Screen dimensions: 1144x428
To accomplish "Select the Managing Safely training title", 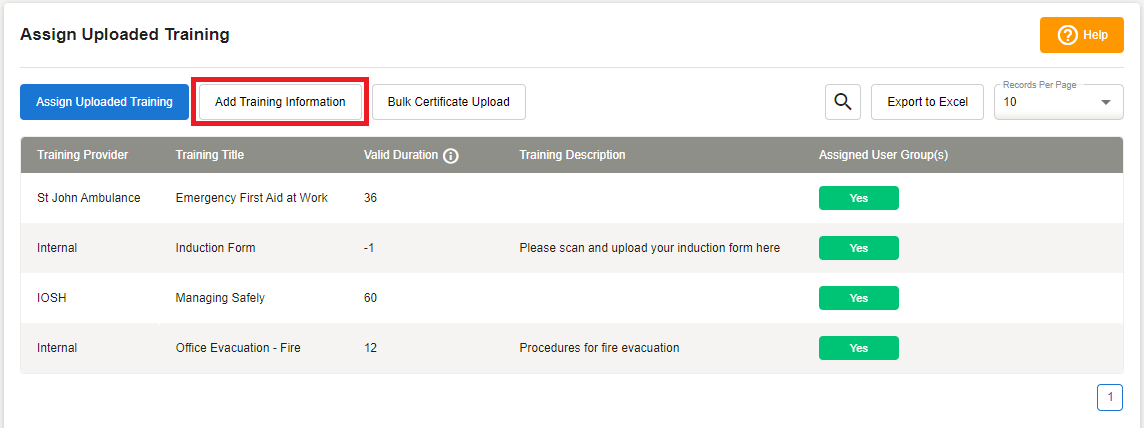I will [220, 298].
